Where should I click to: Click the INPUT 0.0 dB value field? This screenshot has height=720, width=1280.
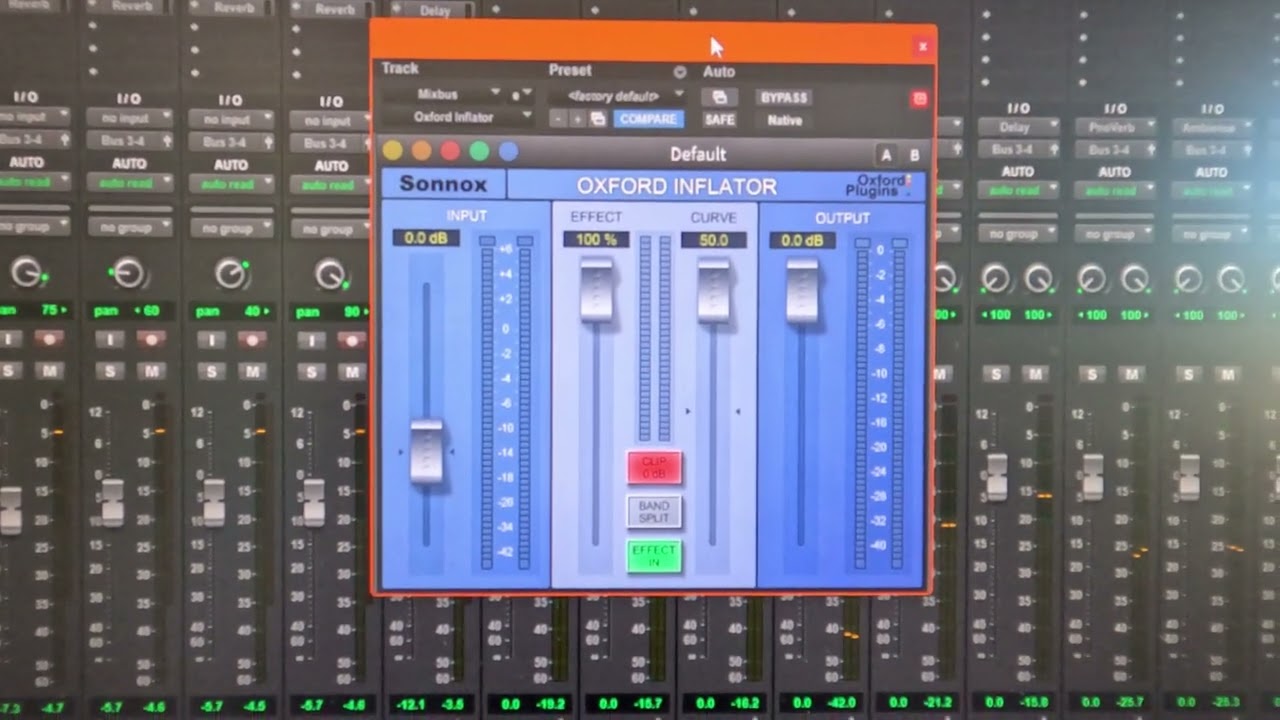pos(425,238)
